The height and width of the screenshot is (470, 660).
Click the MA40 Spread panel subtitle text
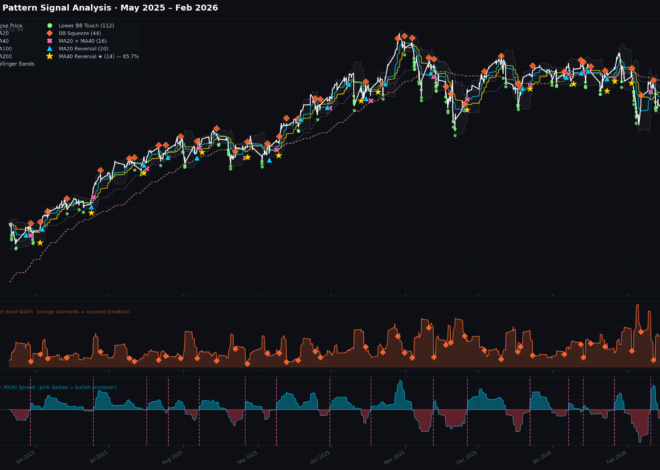tap(58, 387)
